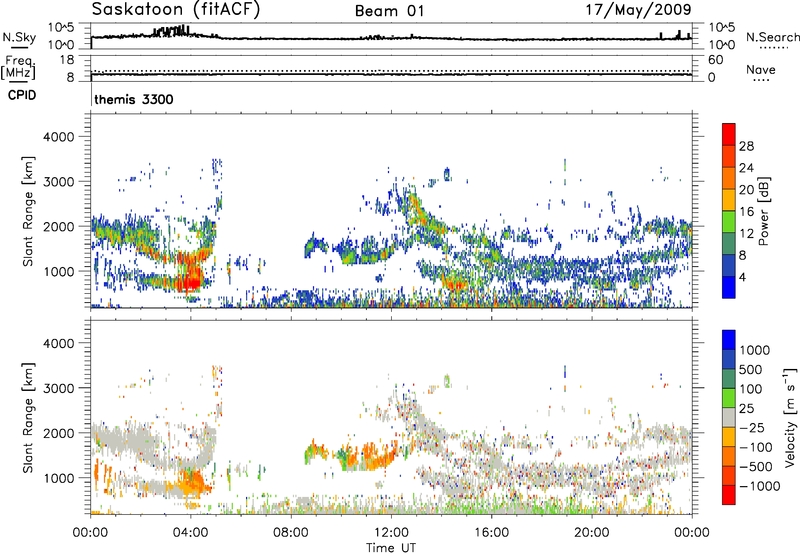Click the noise spikes in N.Sky trace

172,31
